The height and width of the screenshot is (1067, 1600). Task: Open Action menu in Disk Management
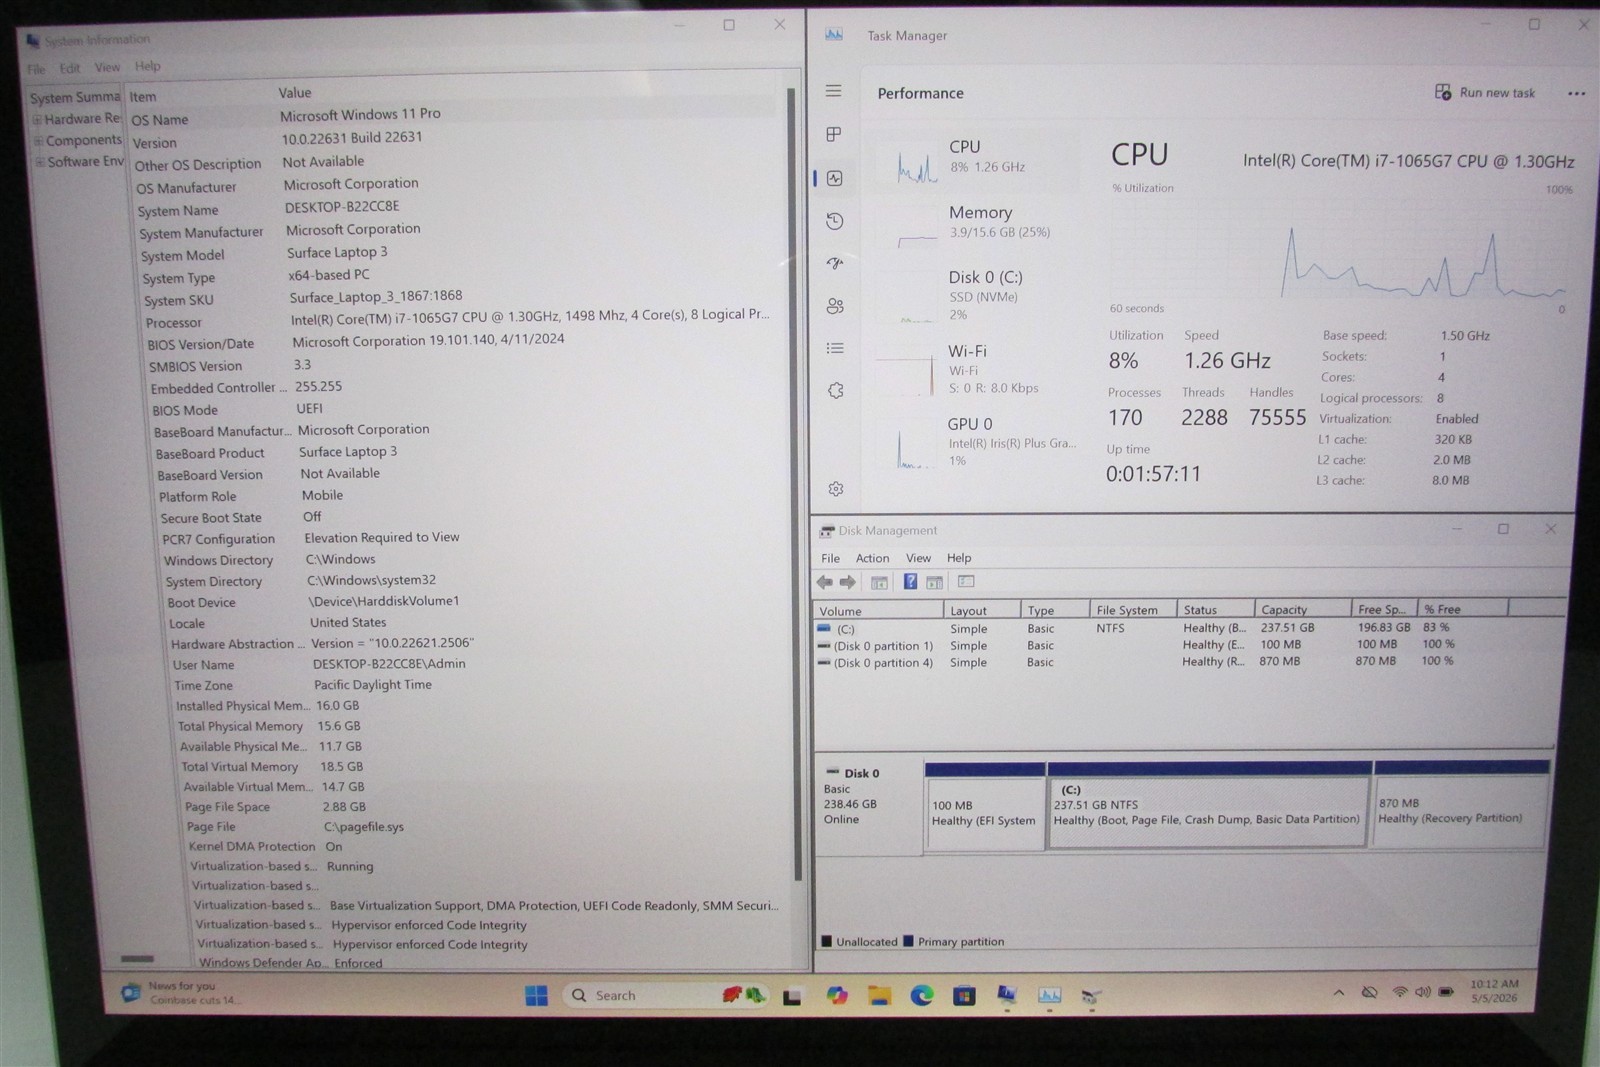(872, 558)
